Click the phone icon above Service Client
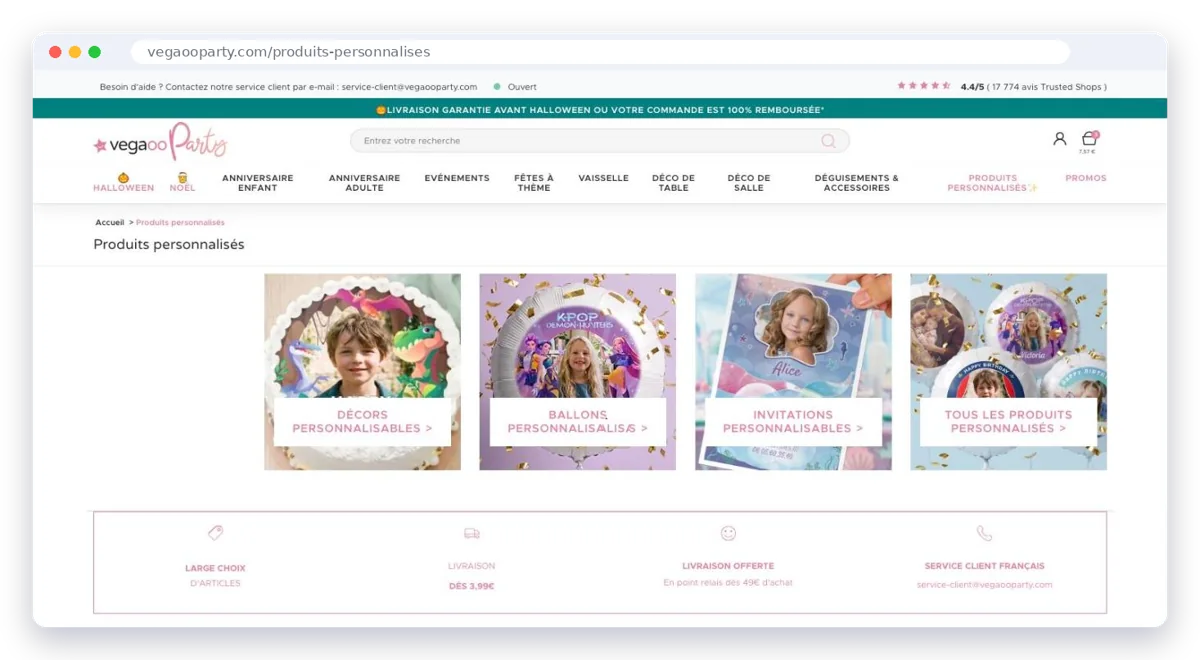1200x660 pixels. [x=984, y=534]
